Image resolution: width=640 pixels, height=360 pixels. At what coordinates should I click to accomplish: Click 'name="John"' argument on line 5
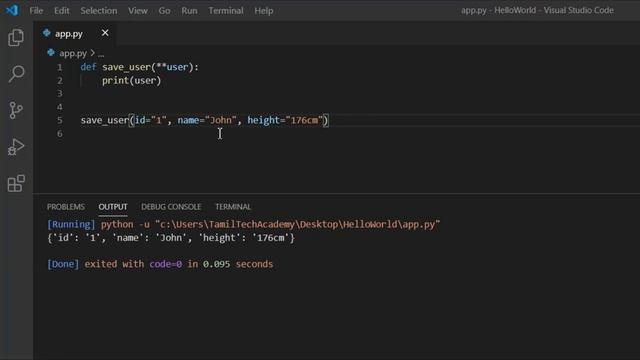207,120
